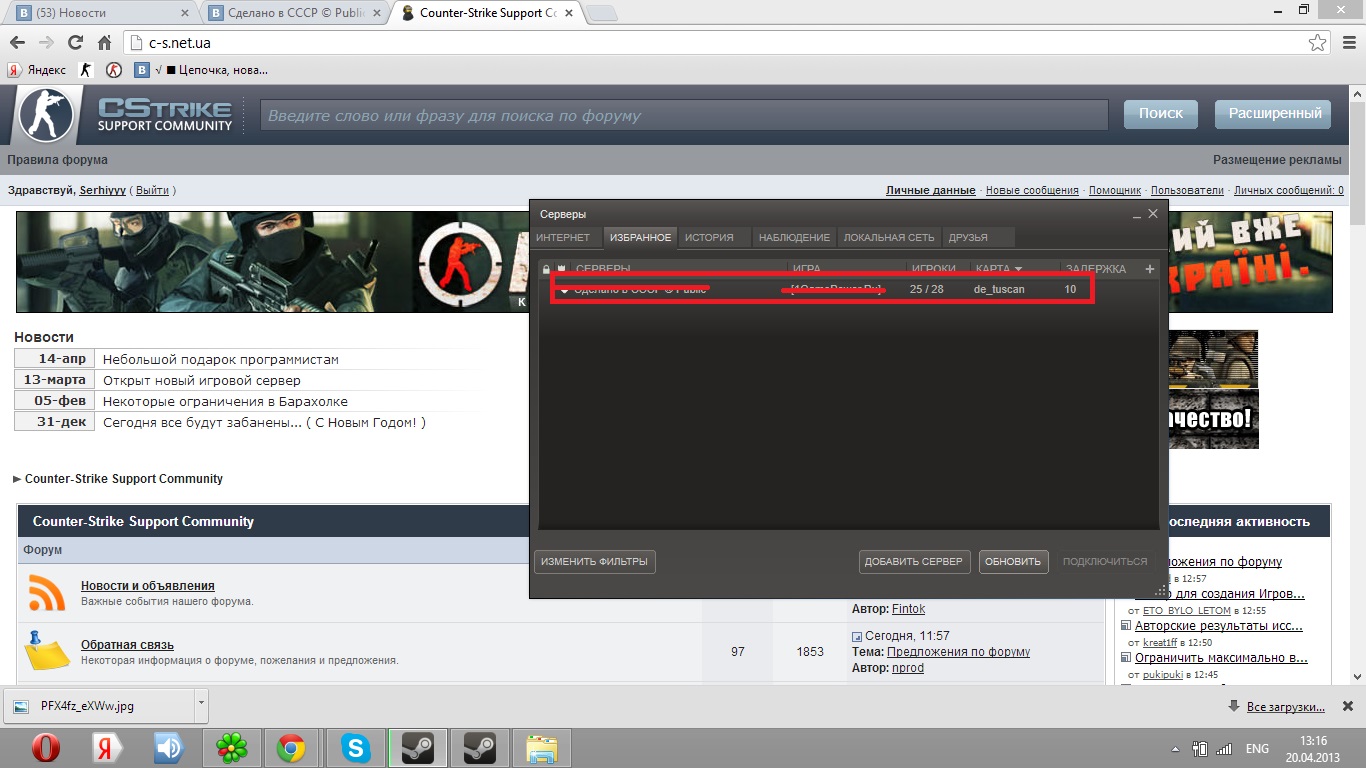
Task: Collapse the Counter-Strike Support Community section triangle
Action: pyautogui.click(x=17, y=479)
